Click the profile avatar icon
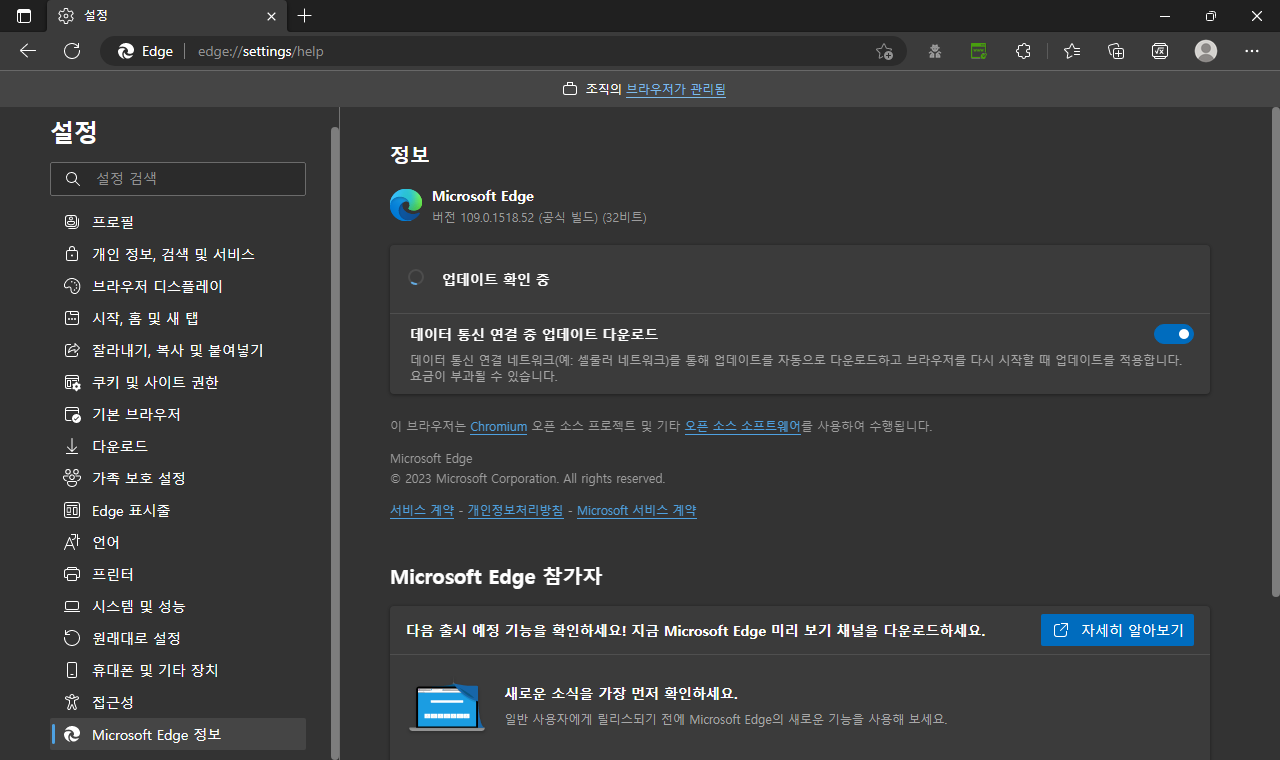Viewport: 1280px width, 760px height. [x=1206, y=51]
